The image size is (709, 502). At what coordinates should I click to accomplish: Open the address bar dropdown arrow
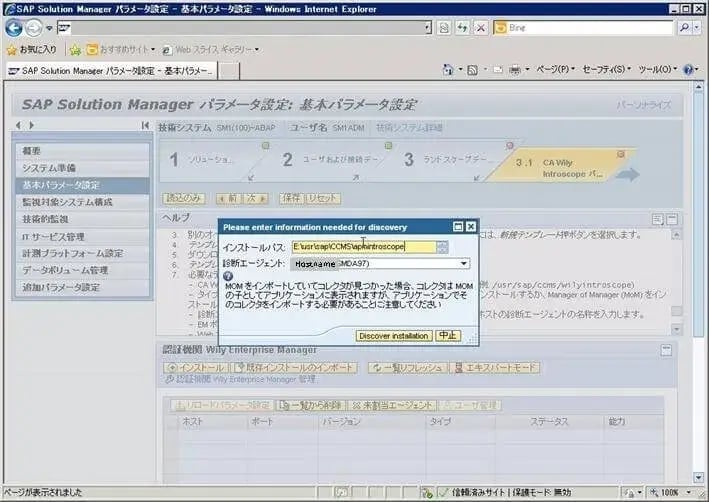pos(428,28)
